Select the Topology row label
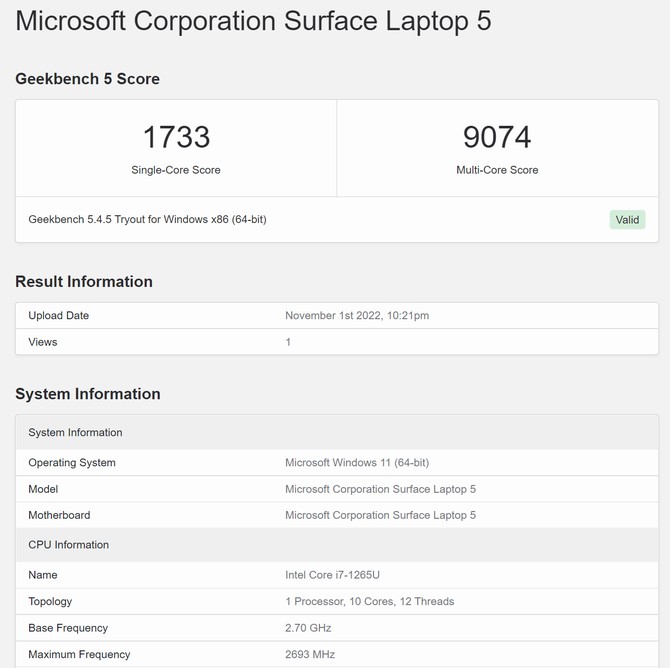This screenshot has height=668, width=670. (50, 602)
